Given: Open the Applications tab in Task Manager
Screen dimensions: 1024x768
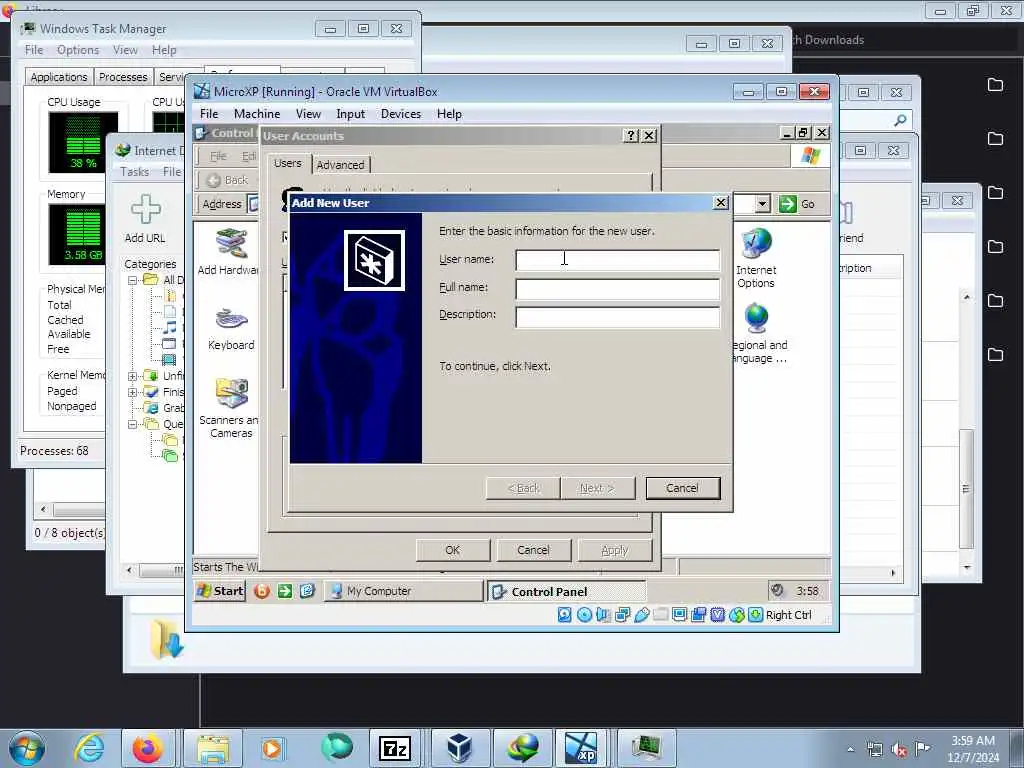Looking at the screenshot, I should tap(59, 77).
